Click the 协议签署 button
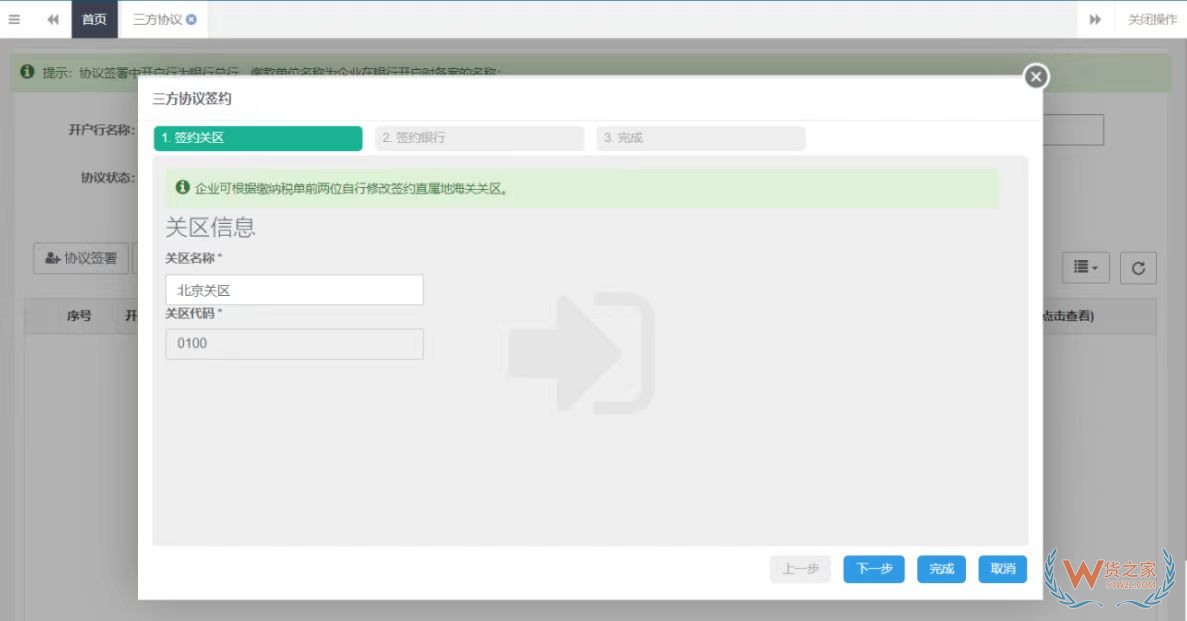The width and height of the screenshot is (1187, 621). click(81, 258)
